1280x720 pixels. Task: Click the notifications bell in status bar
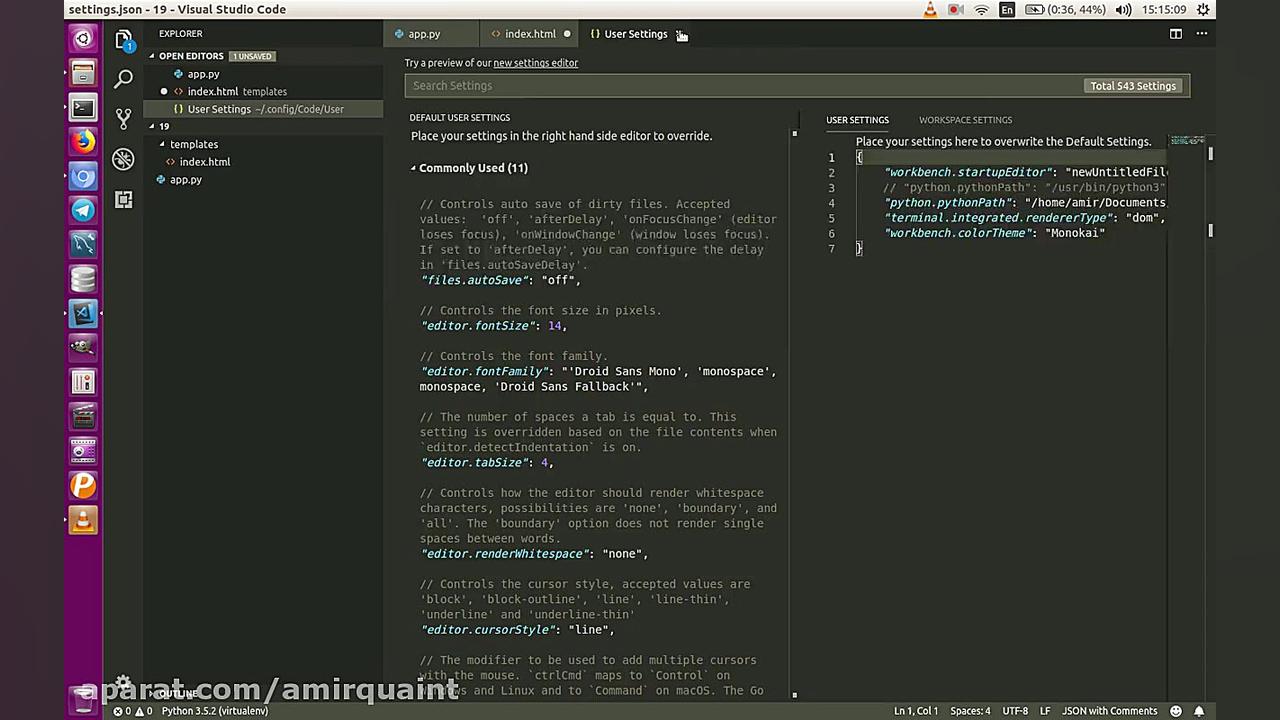(1199, 711)
